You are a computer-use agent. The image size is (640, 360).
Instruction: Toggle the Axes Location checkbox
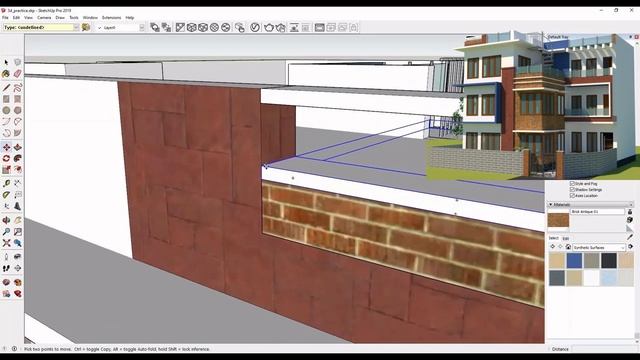click(x=572, y=196)
